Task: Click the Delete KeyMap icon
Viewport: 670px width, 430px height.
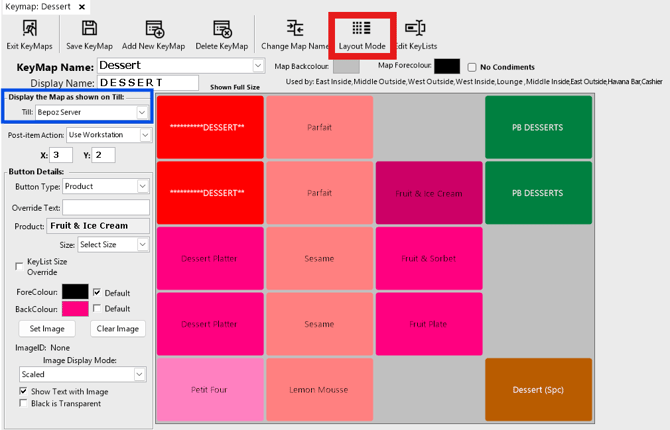Action: 221,31
